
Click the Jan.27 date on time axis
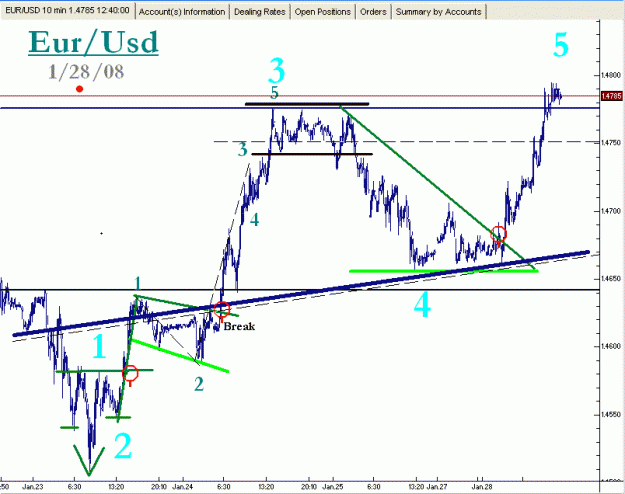(437, 487)
